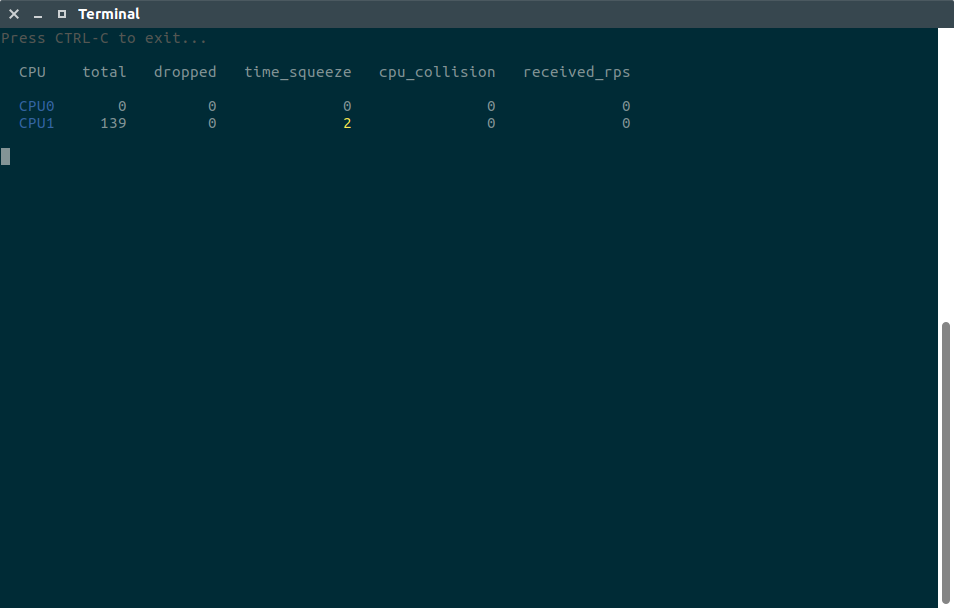954x608 pixels.
Task: Click the CPU0 total value 0
Action: (122, 106)
